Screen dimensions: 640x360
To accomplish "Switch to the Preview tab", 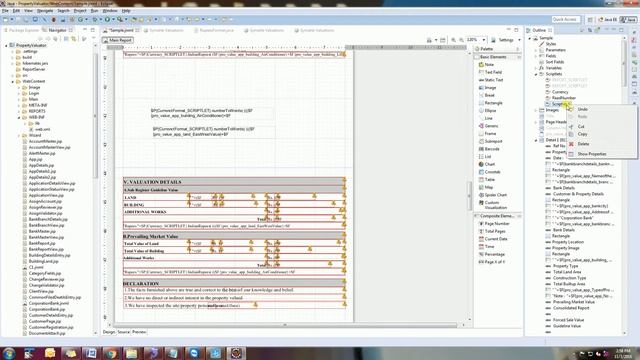I will [139, 332].
